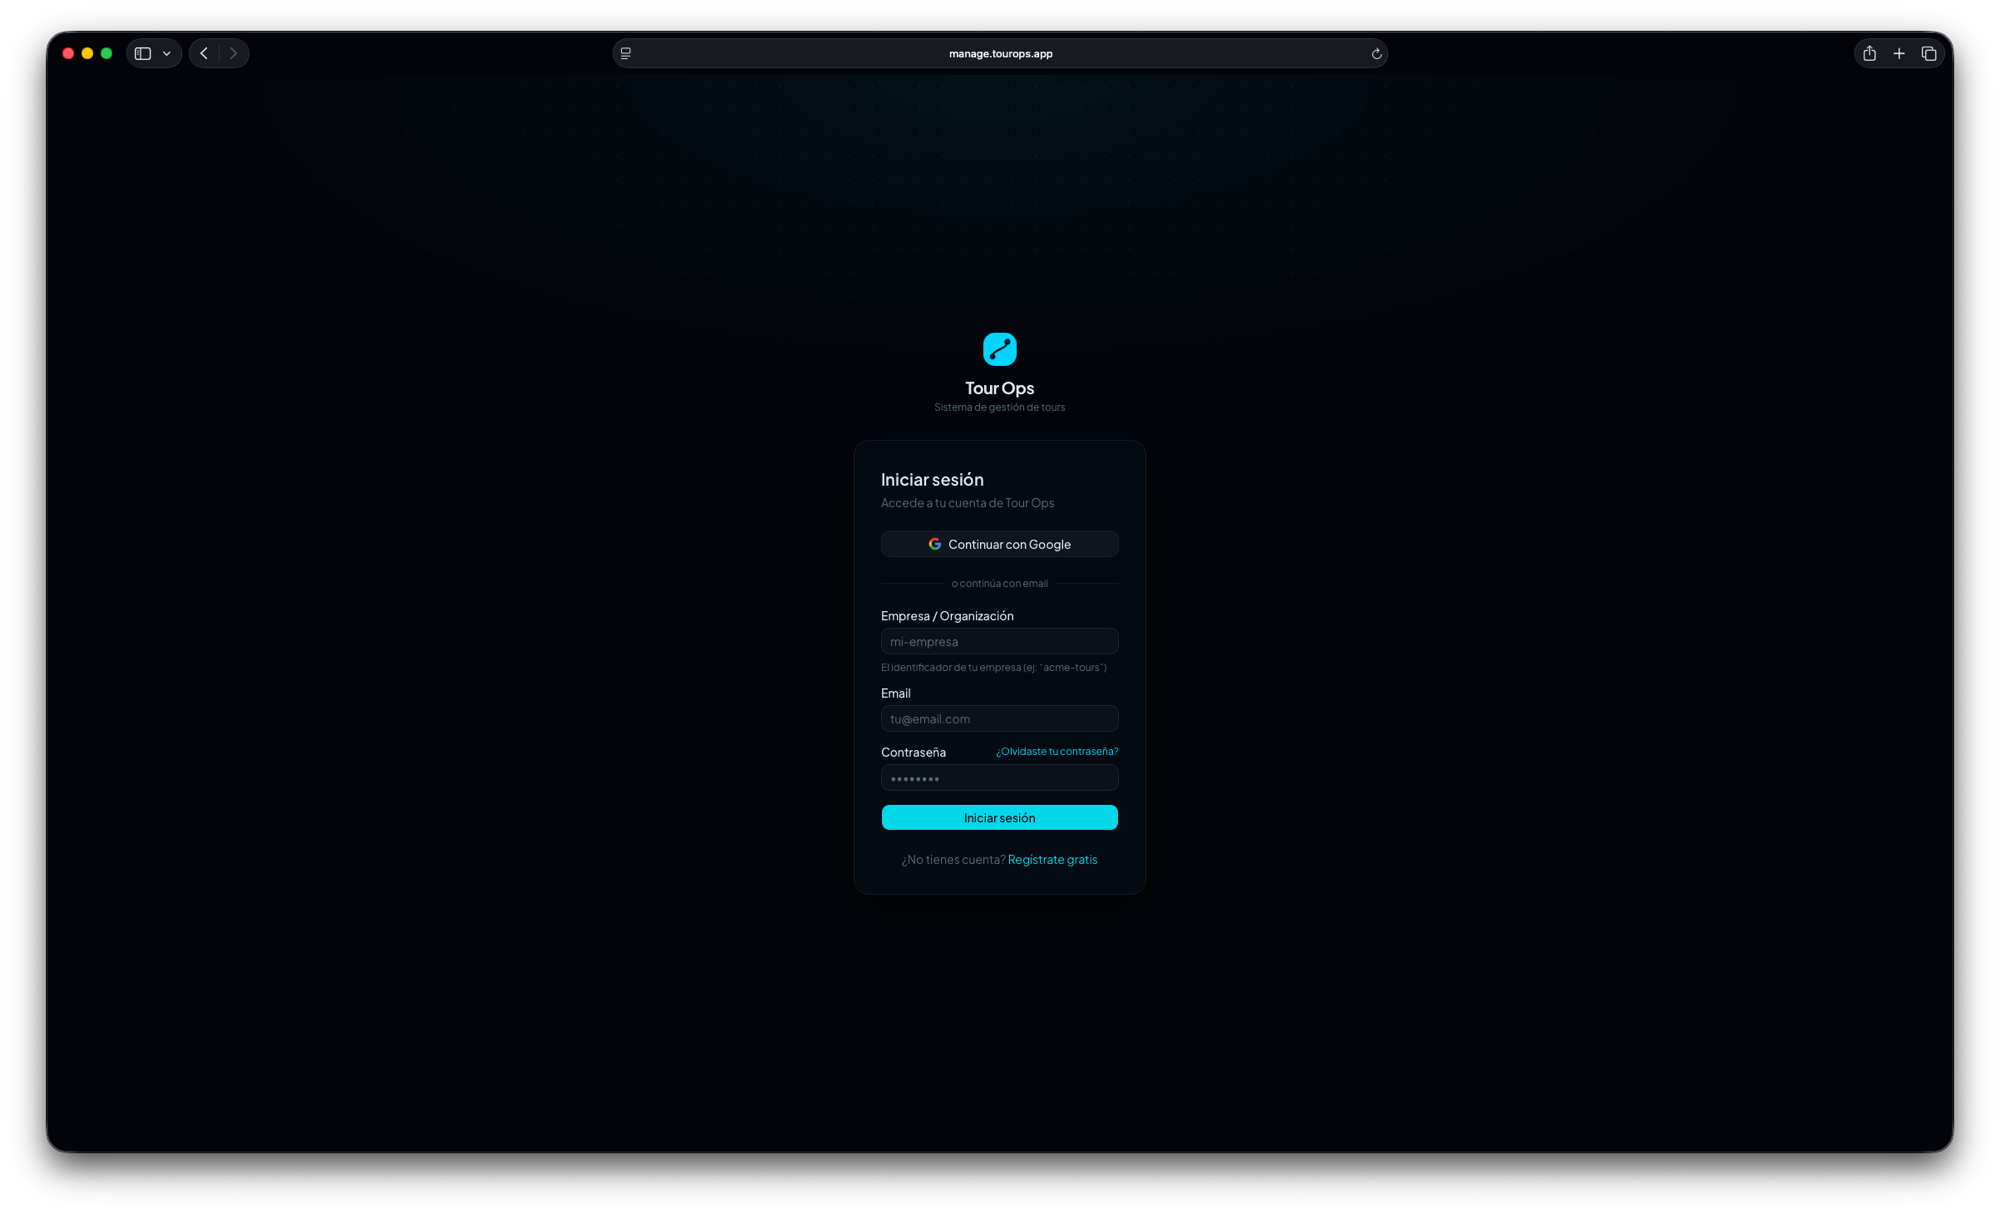The height and width of the screenshot is (1214, 2000).
Task: Open the ¿Olvidaste tu contraseña? link
Action: click(1057, 751)
